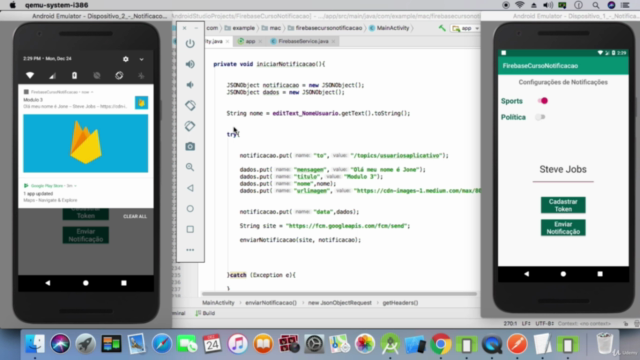Click enviarNotificacao() in the bottom breadcrumb

[x=271, y=303]
